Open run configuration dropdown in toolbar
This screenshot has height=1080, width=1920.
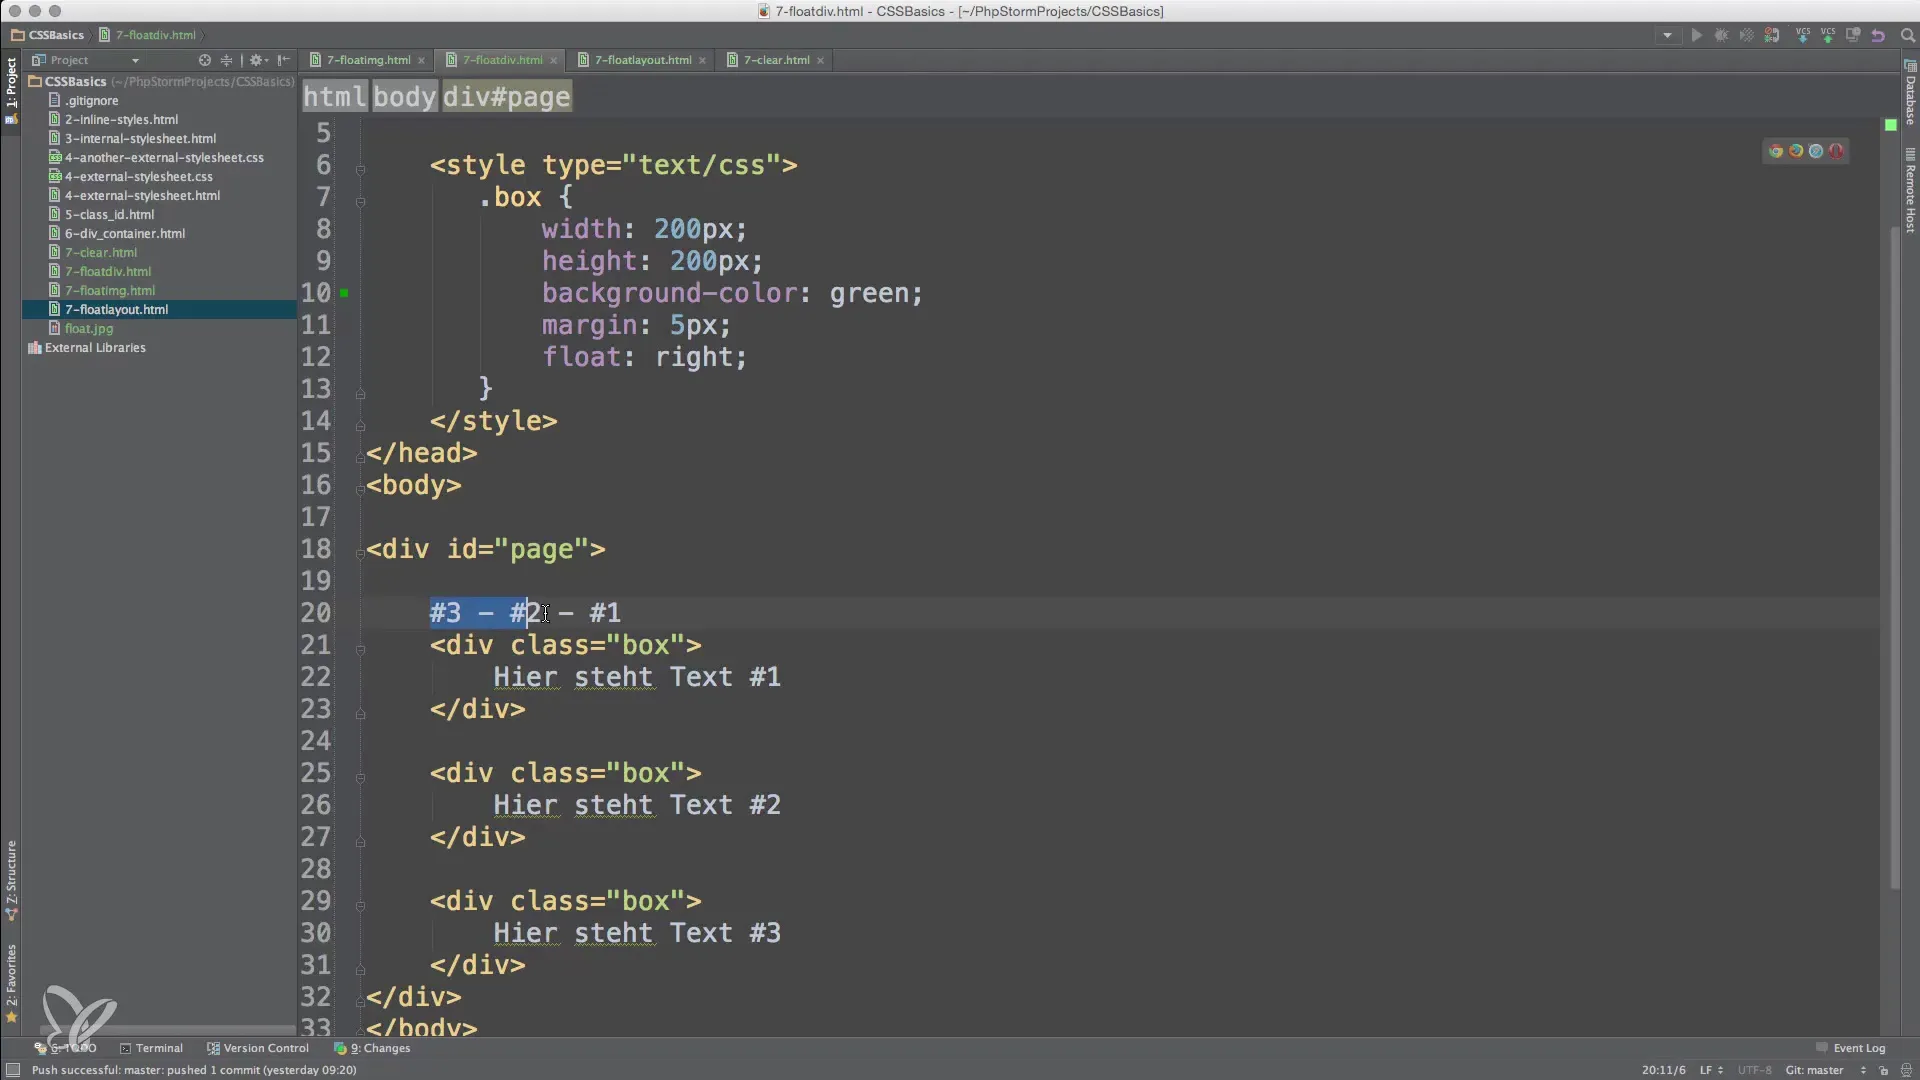point(1667,35)
